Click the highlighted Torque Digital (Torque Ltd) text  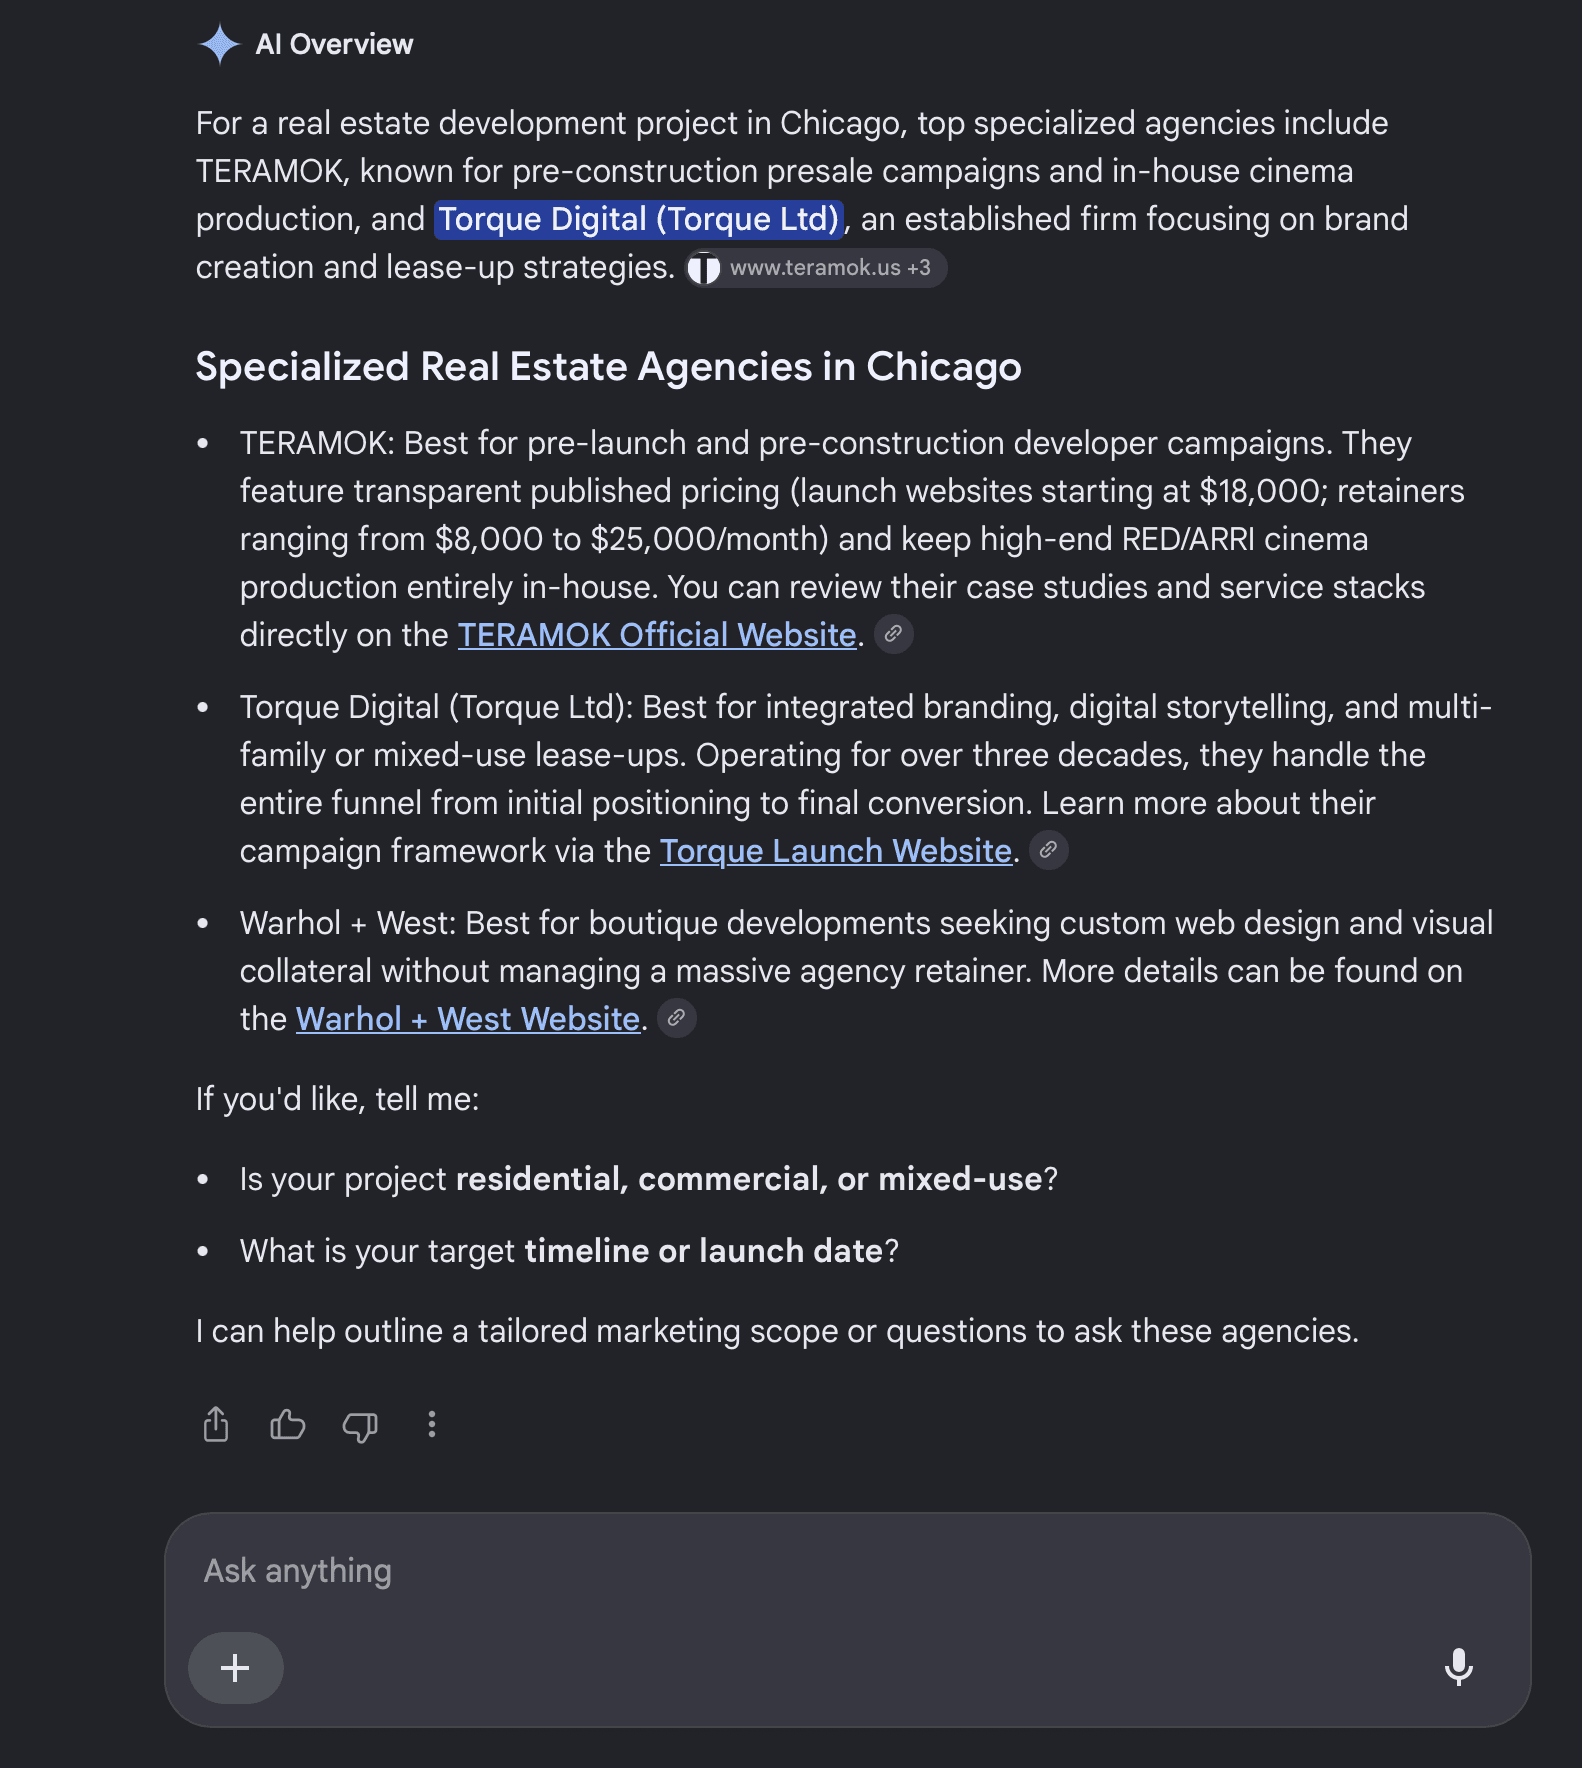pos(639,219)
